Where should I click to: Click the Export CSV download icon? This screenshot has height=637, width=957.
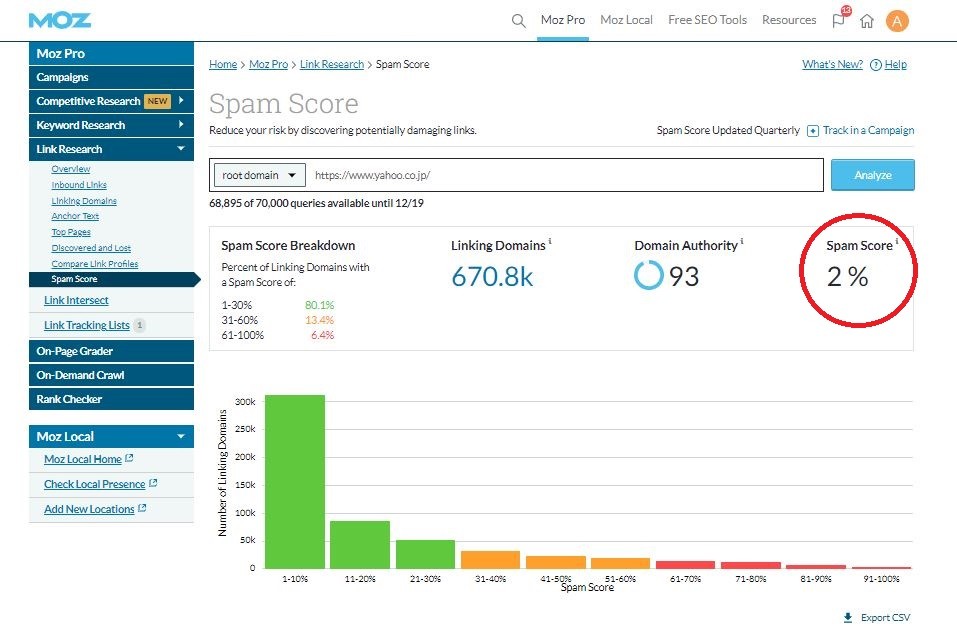tap(848, 617)
